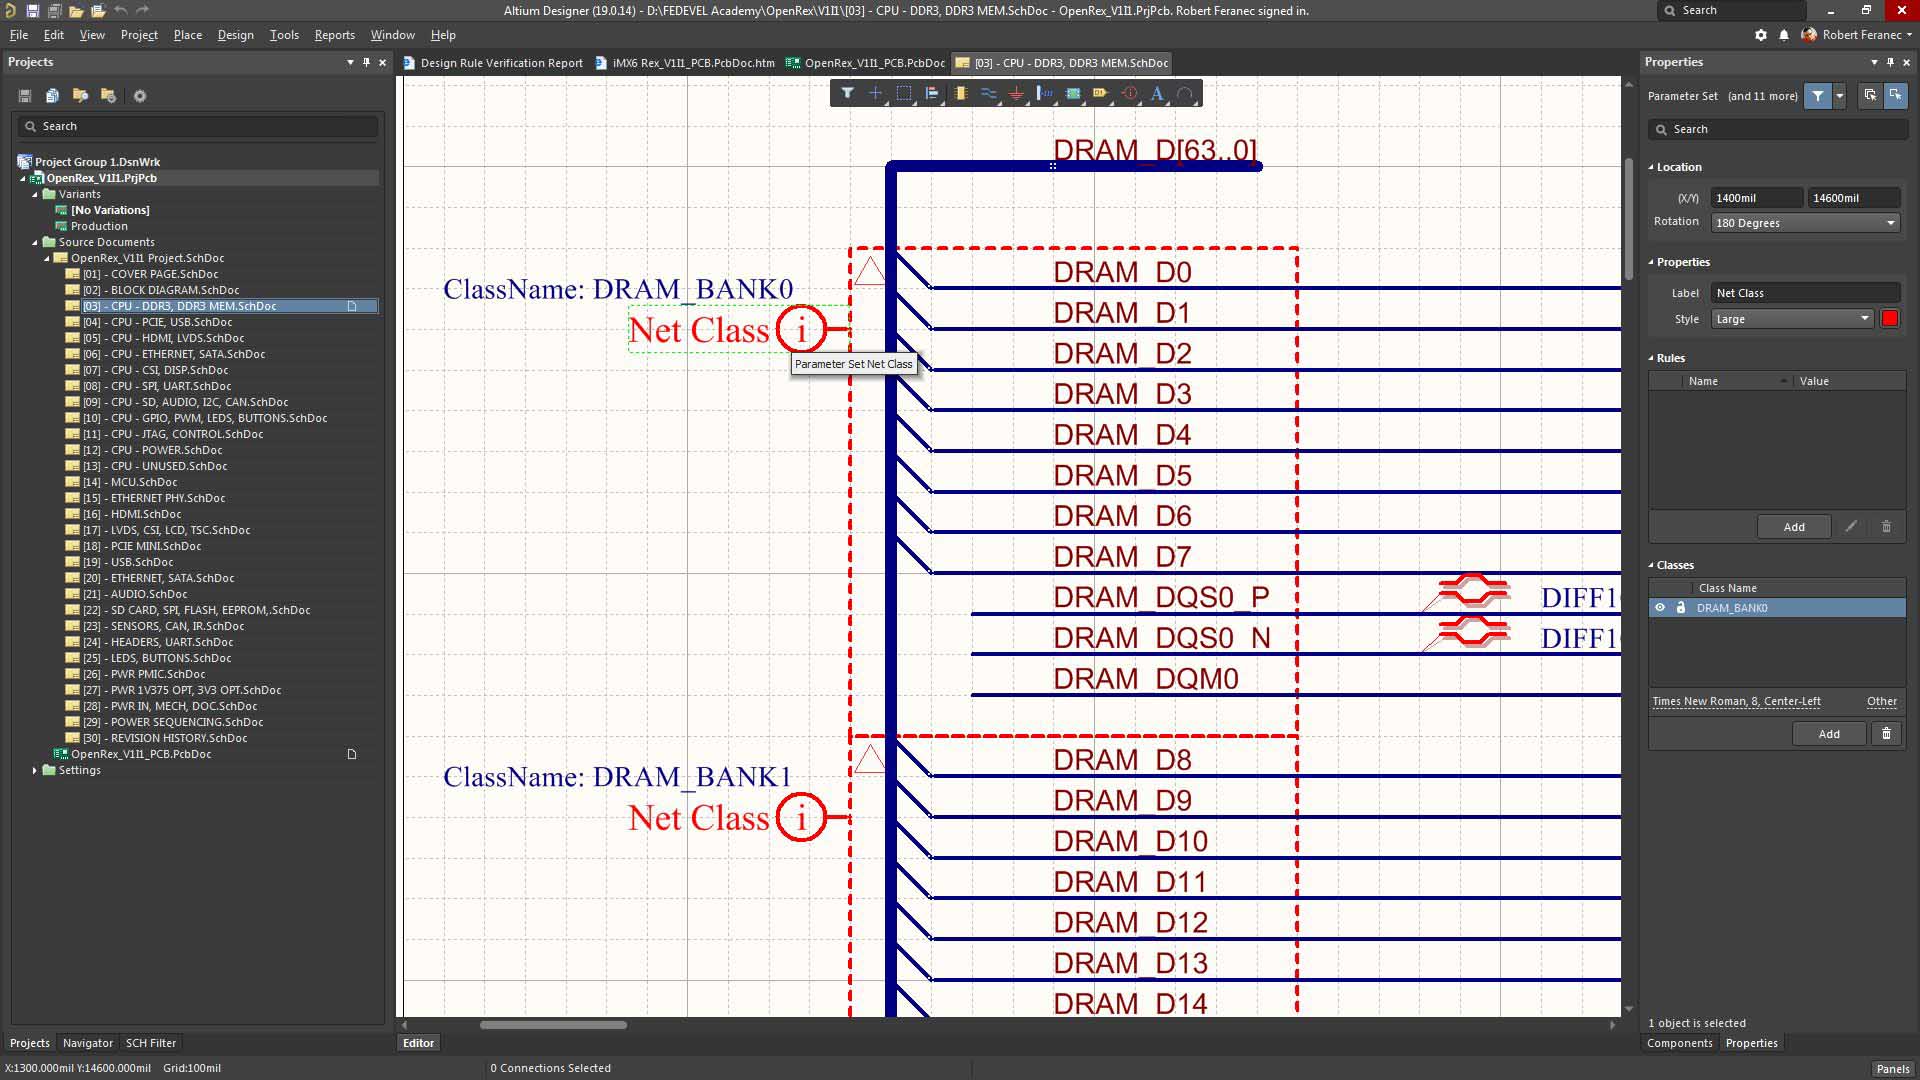Toggle visibility eye of DRAM_BANK0 class

1660,608
